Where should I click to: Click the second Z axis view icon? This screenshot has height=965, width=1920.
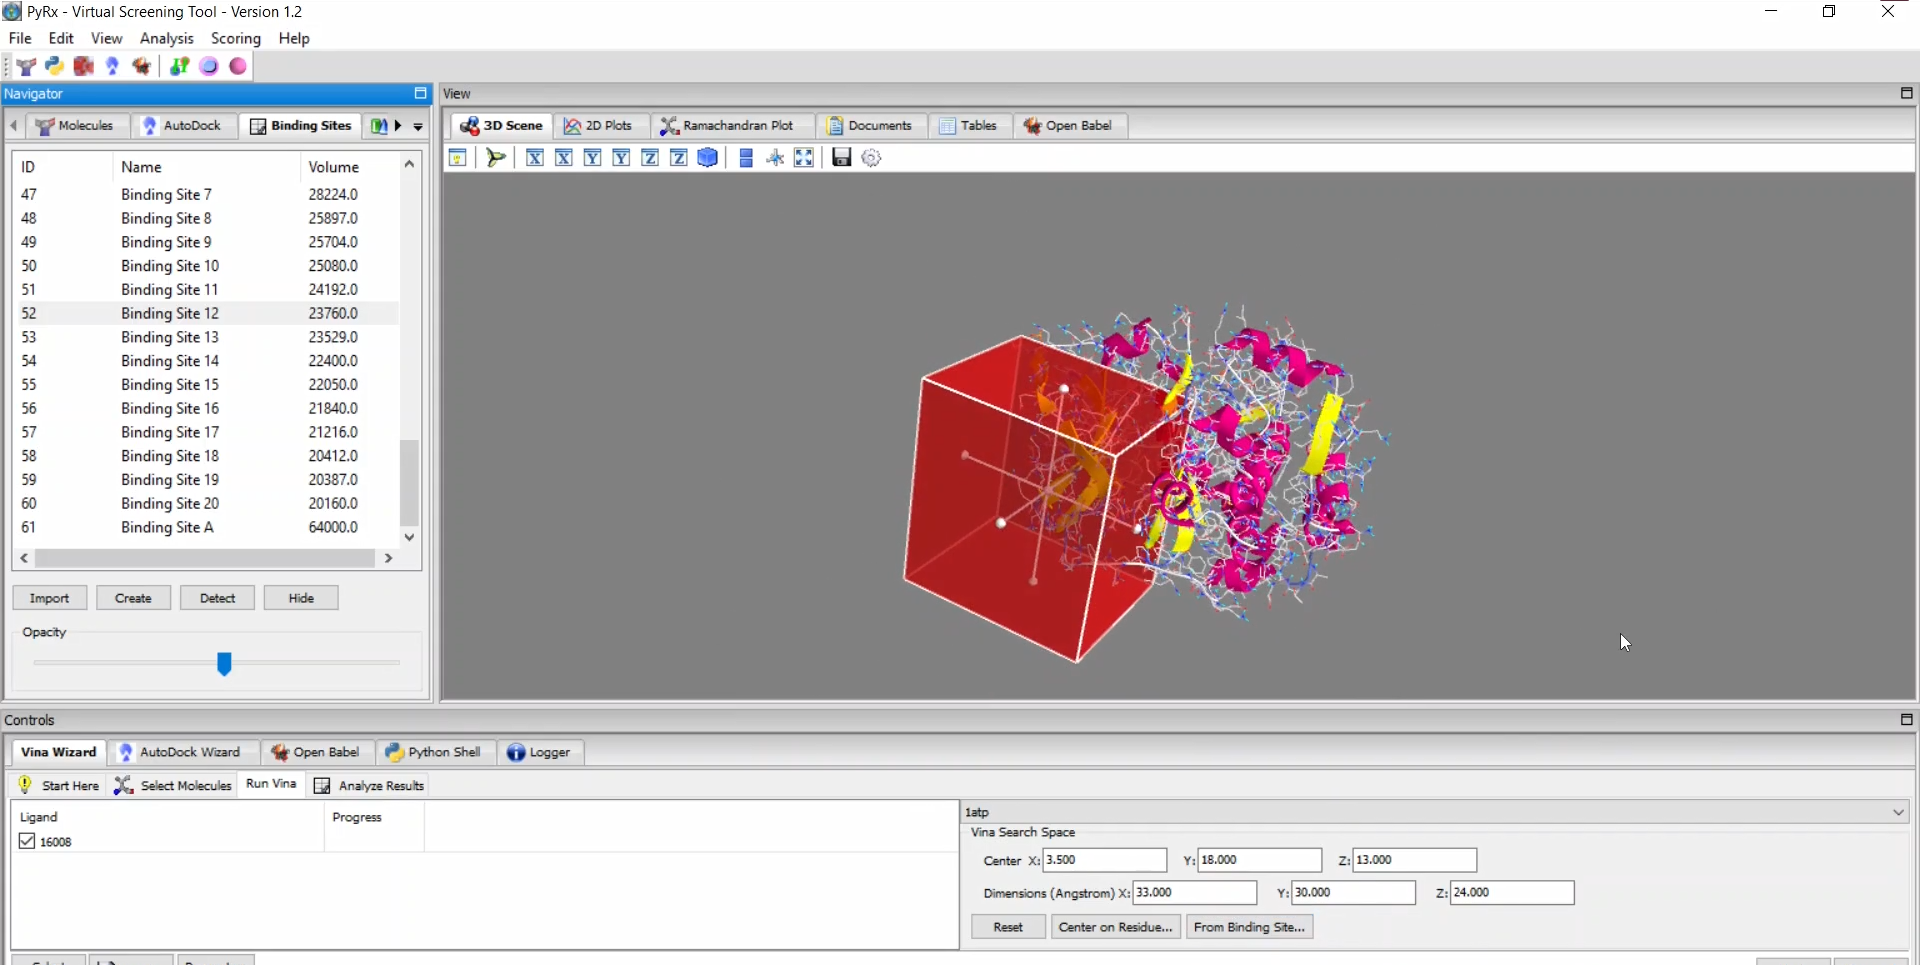679,158
